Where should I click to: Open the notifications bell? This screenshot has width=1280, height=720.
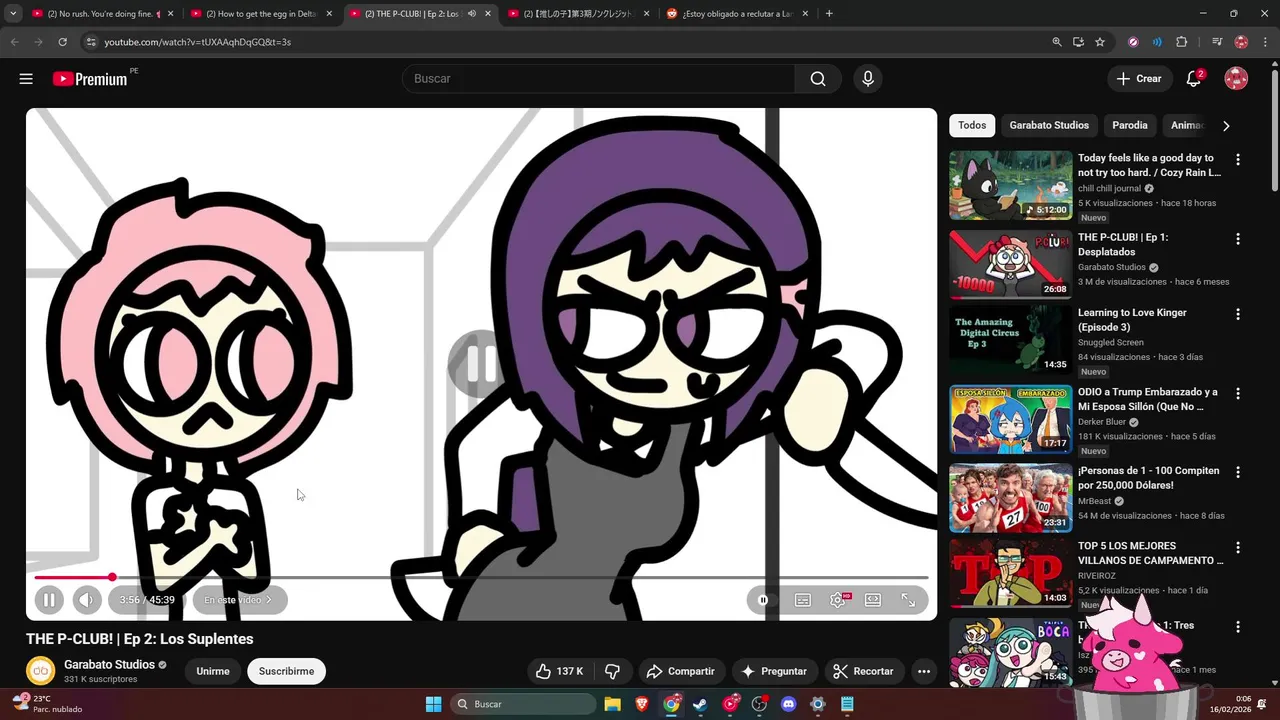(x=1193, y=79)
